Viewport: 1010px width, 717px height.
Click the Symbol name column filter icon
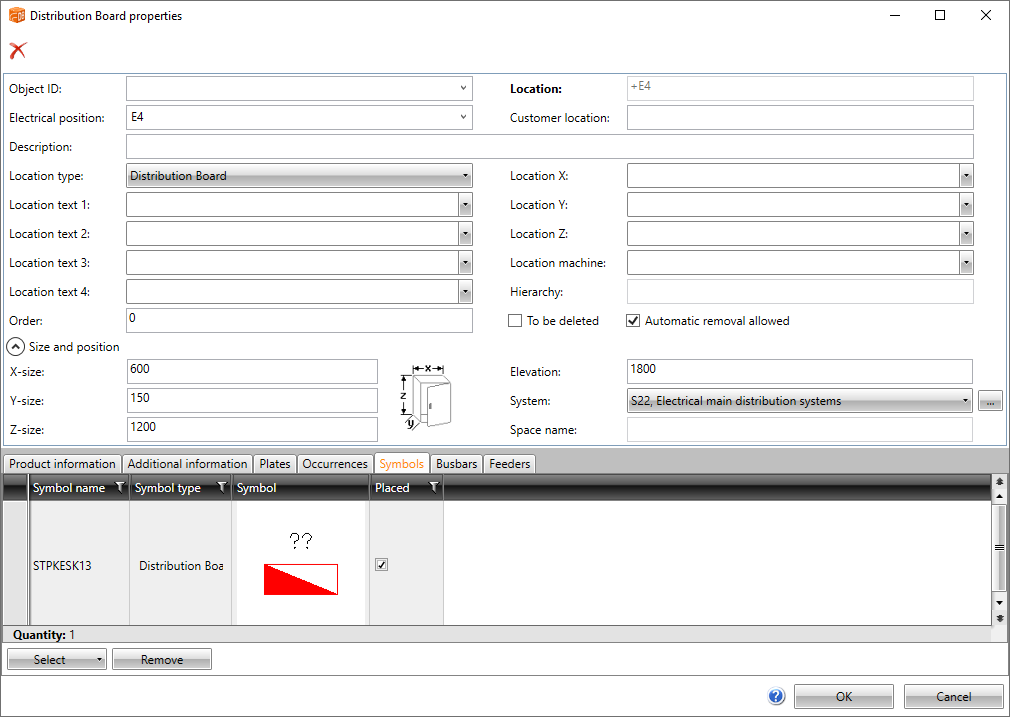(x=120, y=488)
